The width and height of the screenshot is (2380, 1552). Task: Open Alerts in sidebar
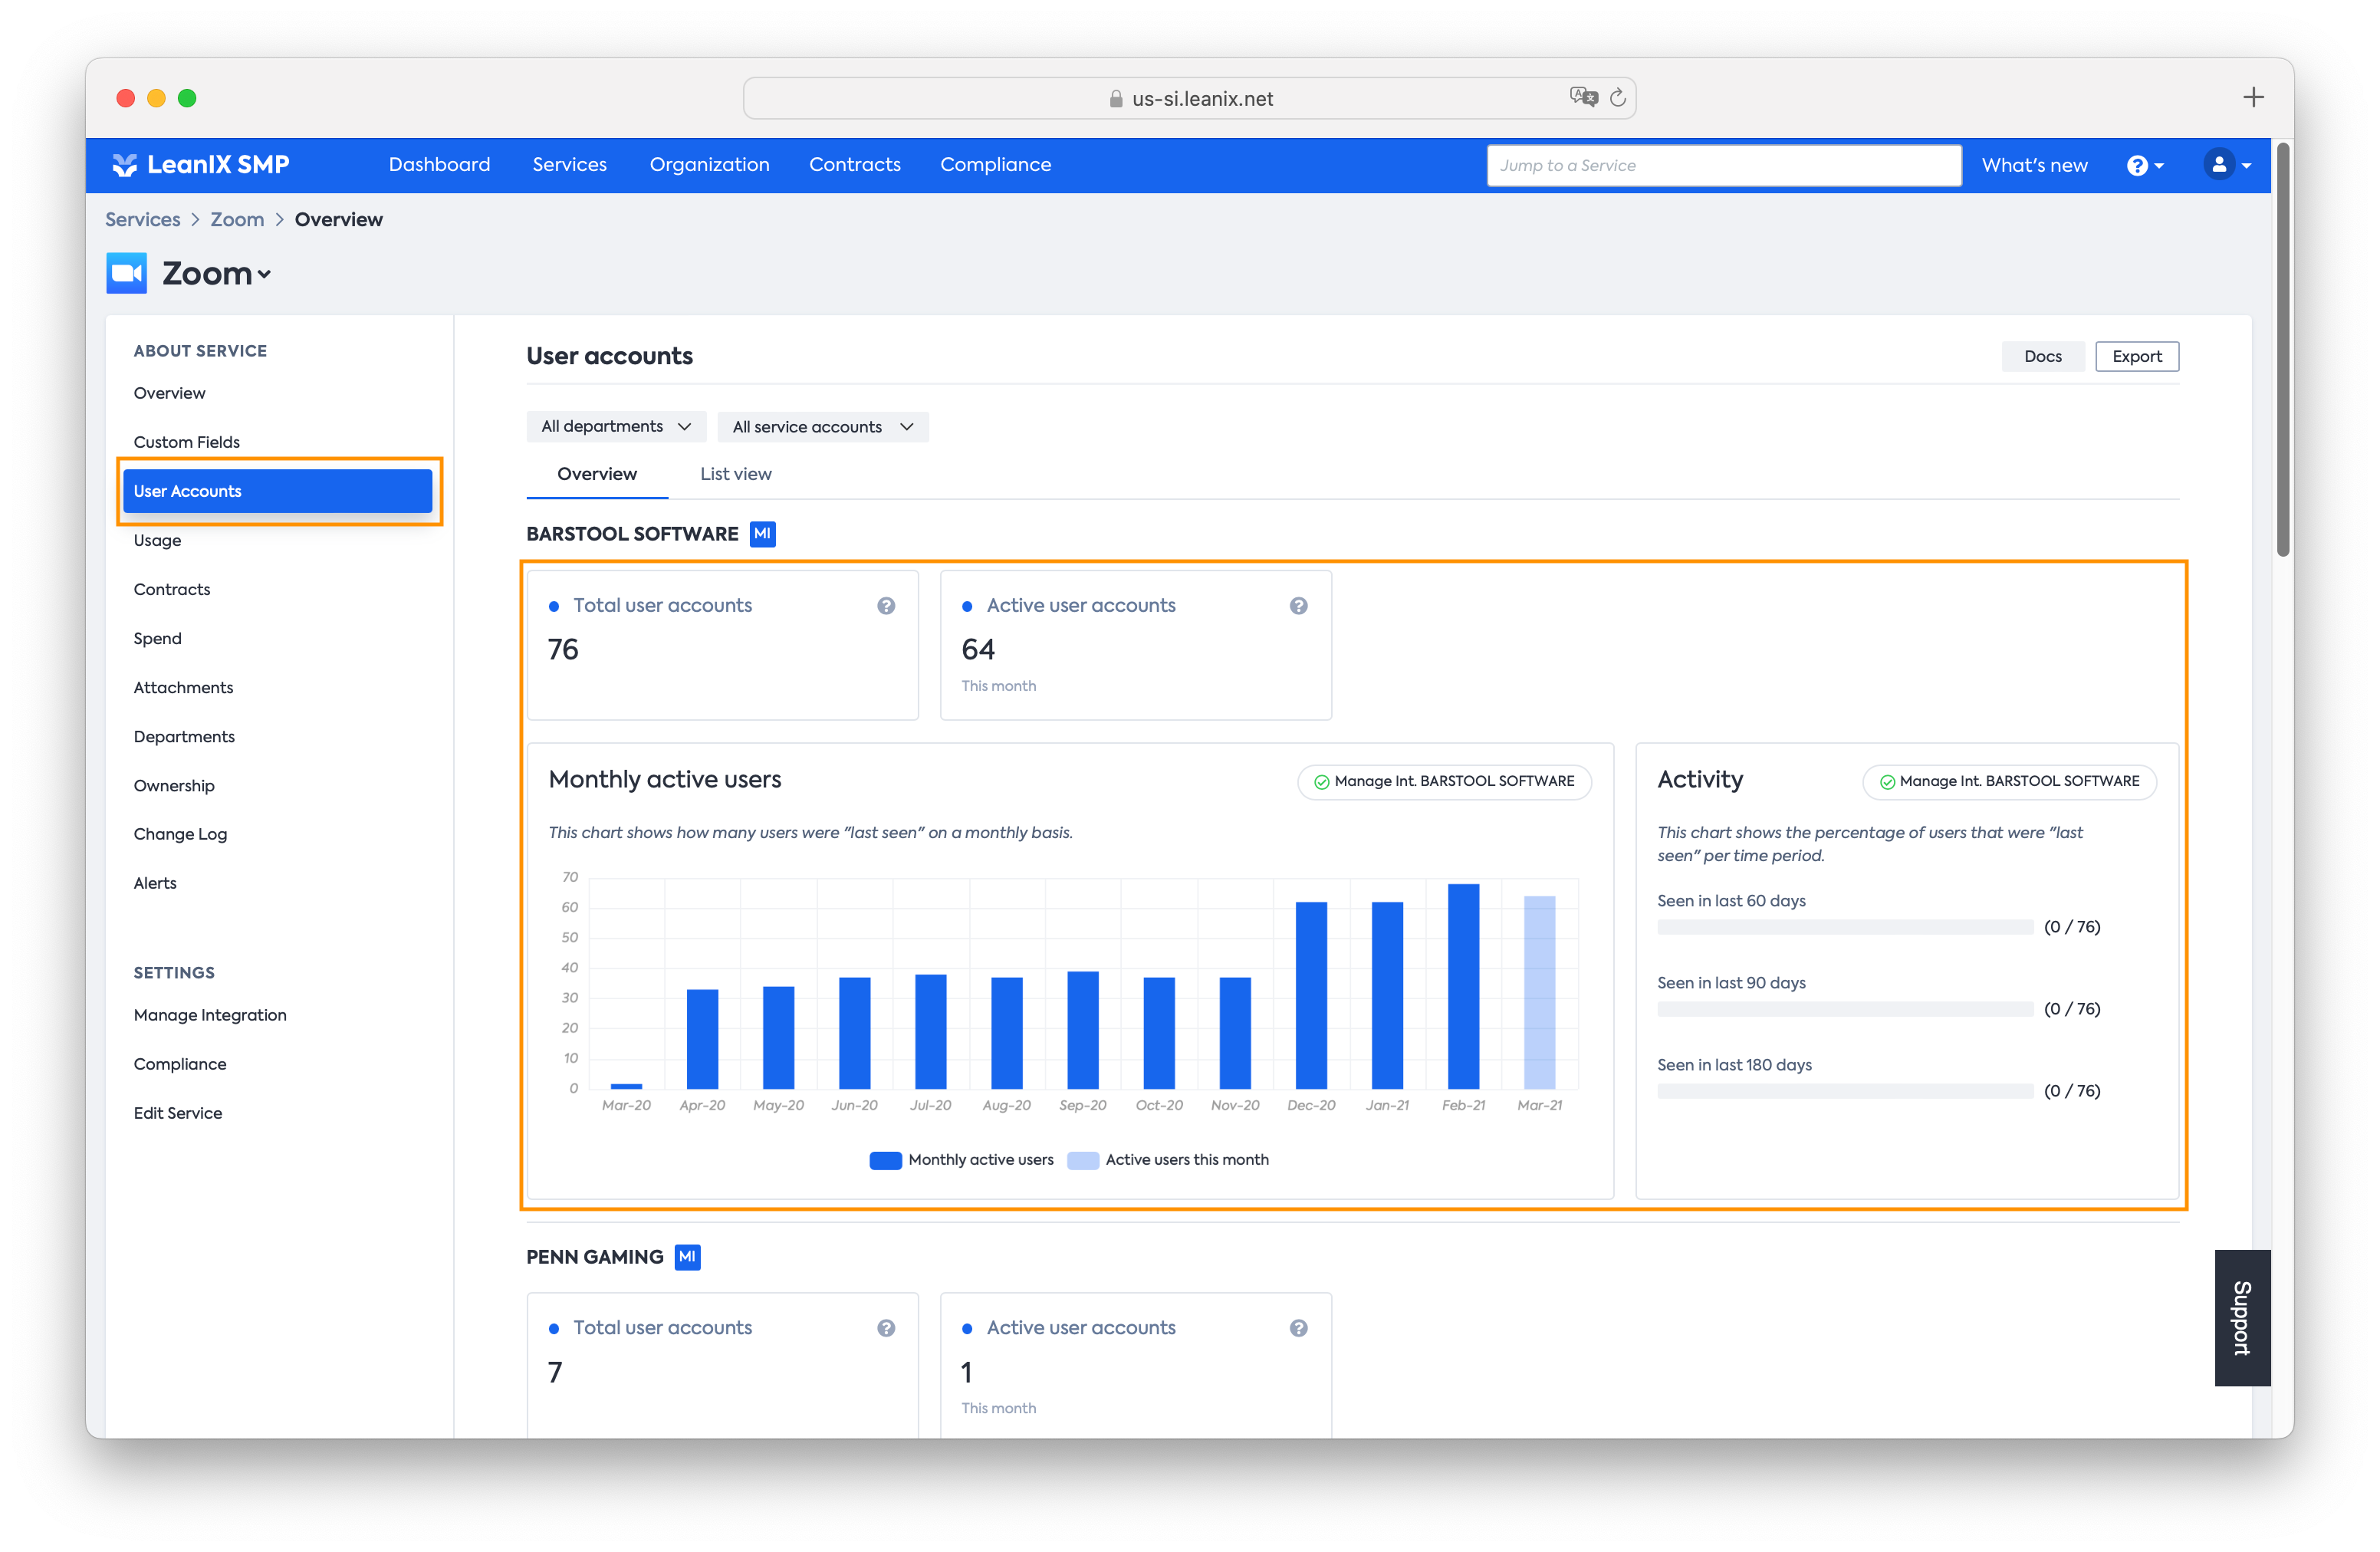(155, 883)
